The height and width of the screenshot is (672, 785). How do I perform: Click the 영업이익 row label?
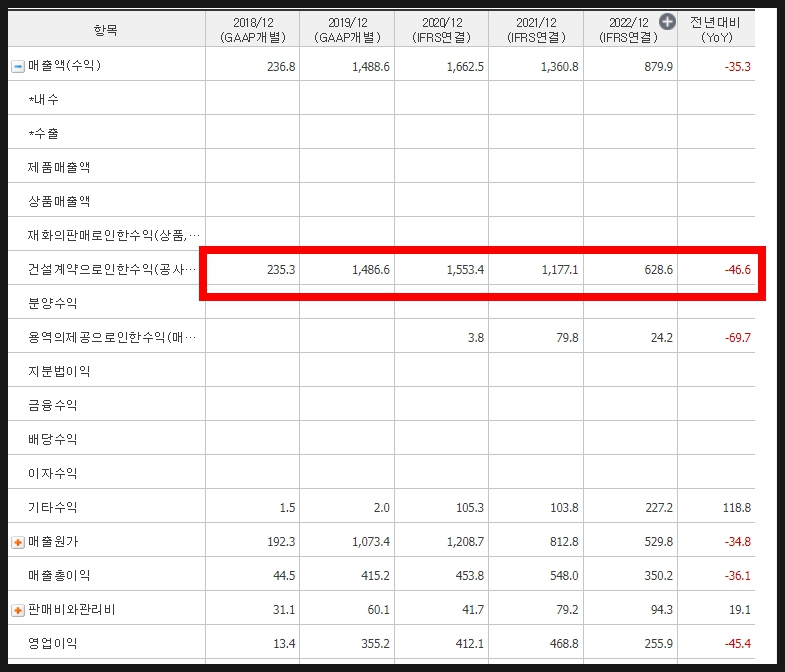(x=53, y=643)
